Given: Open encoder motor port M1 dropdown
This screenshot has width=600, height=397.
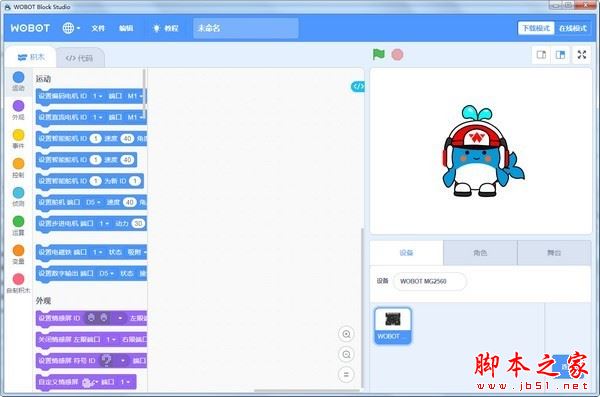Looking at the screenshot, I should 135,96.
